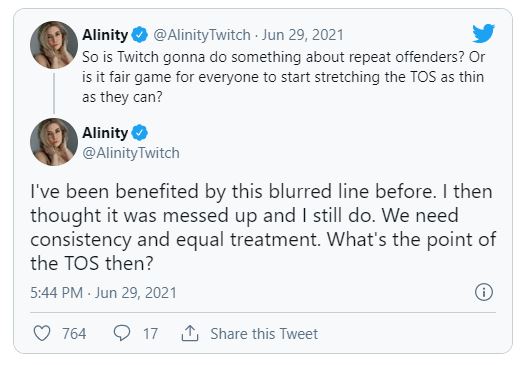Viewport: 527px width, 365px height.
Task: Open @AlinityTwitch handle under second name
Action: tap(131, 153)
